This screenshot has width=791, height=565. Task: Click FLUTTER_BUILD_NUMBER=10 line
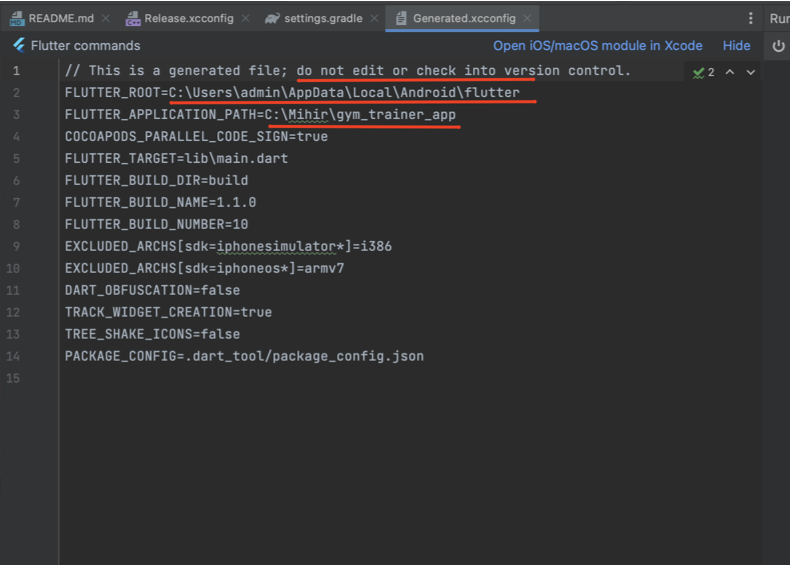(x=156, y=224)
